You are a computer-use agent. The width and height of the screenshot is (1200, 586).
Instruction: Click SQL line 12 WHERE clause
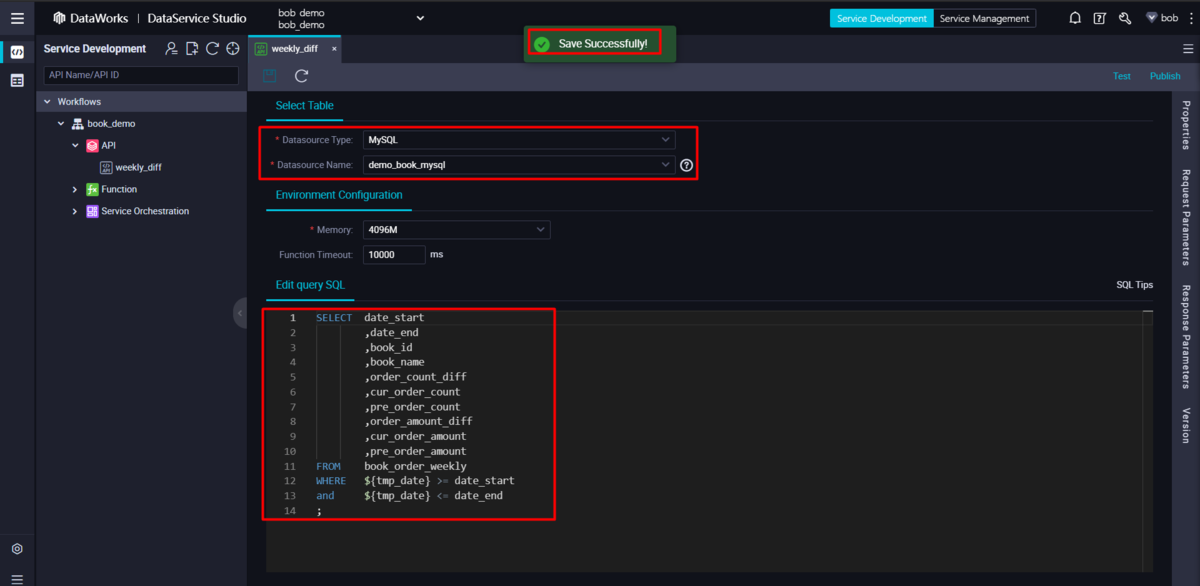(x=414, y=481)
